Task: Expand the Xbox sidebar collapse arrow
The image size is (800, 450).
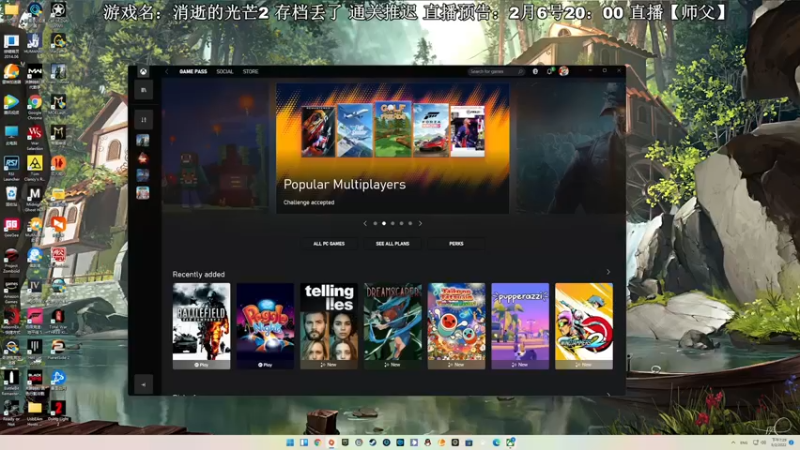Action: [143, 384]
